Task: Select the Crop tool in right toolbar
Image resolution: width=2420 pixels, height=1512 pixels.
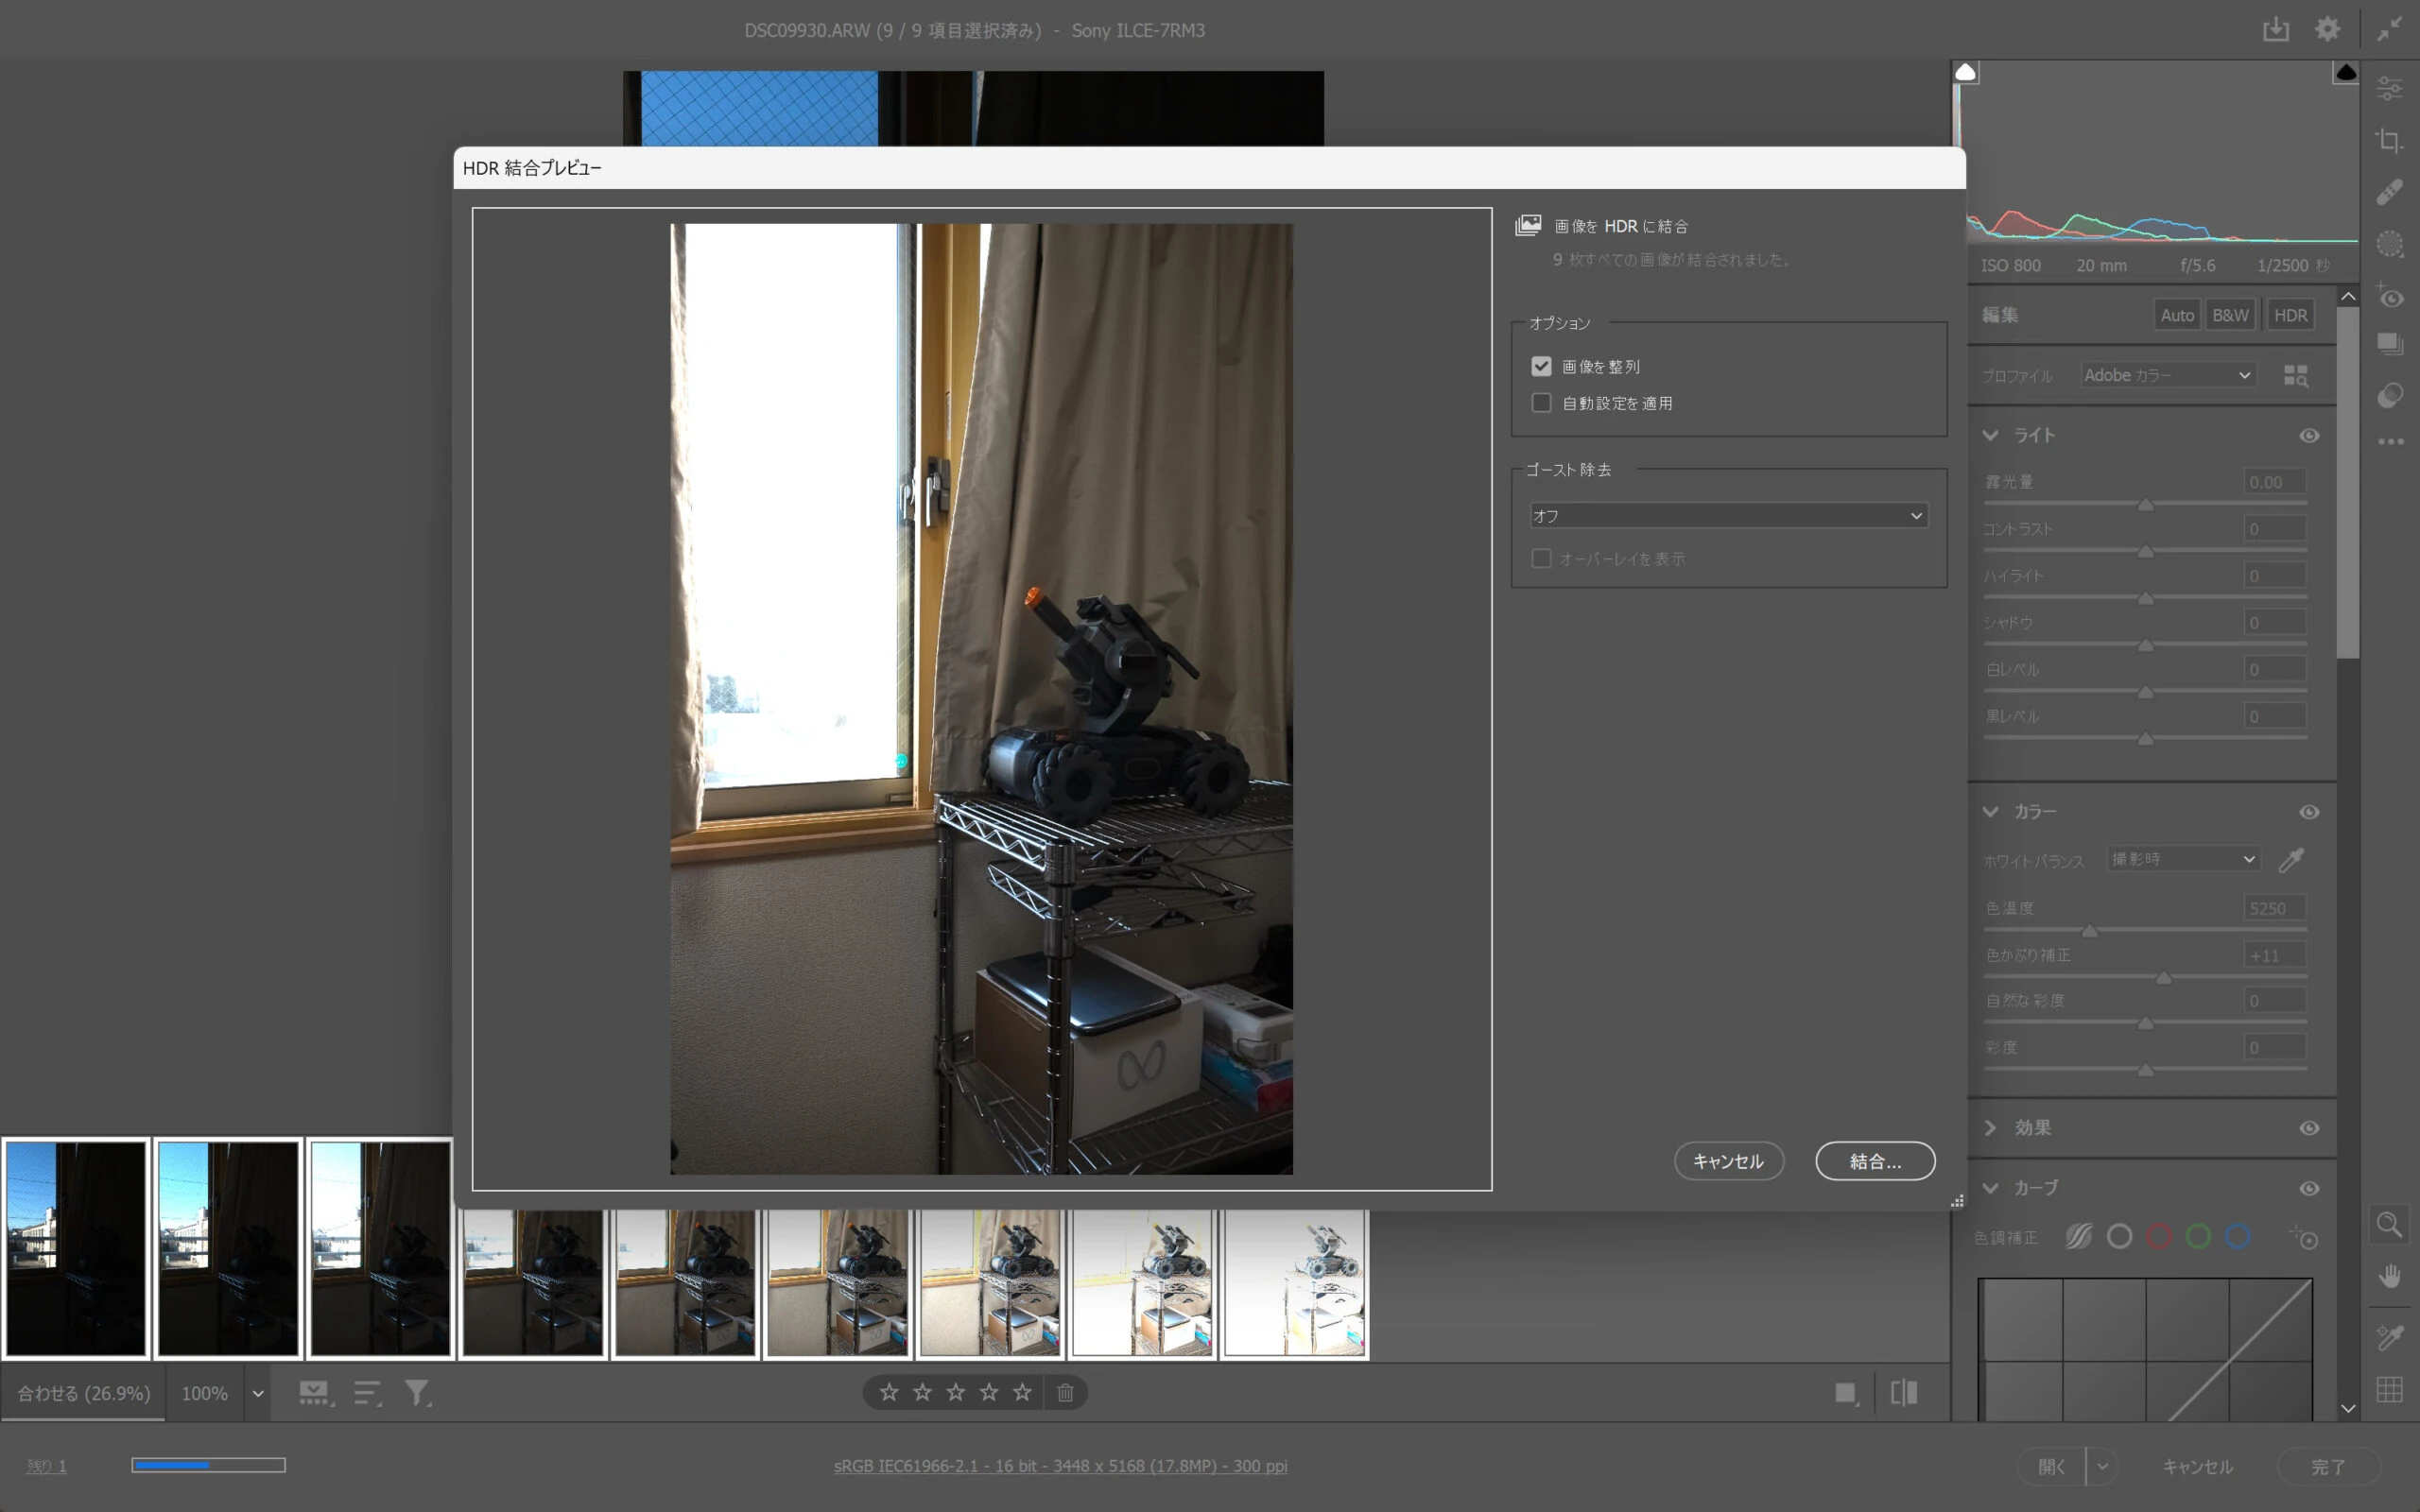Action: tap(2390, 140)
